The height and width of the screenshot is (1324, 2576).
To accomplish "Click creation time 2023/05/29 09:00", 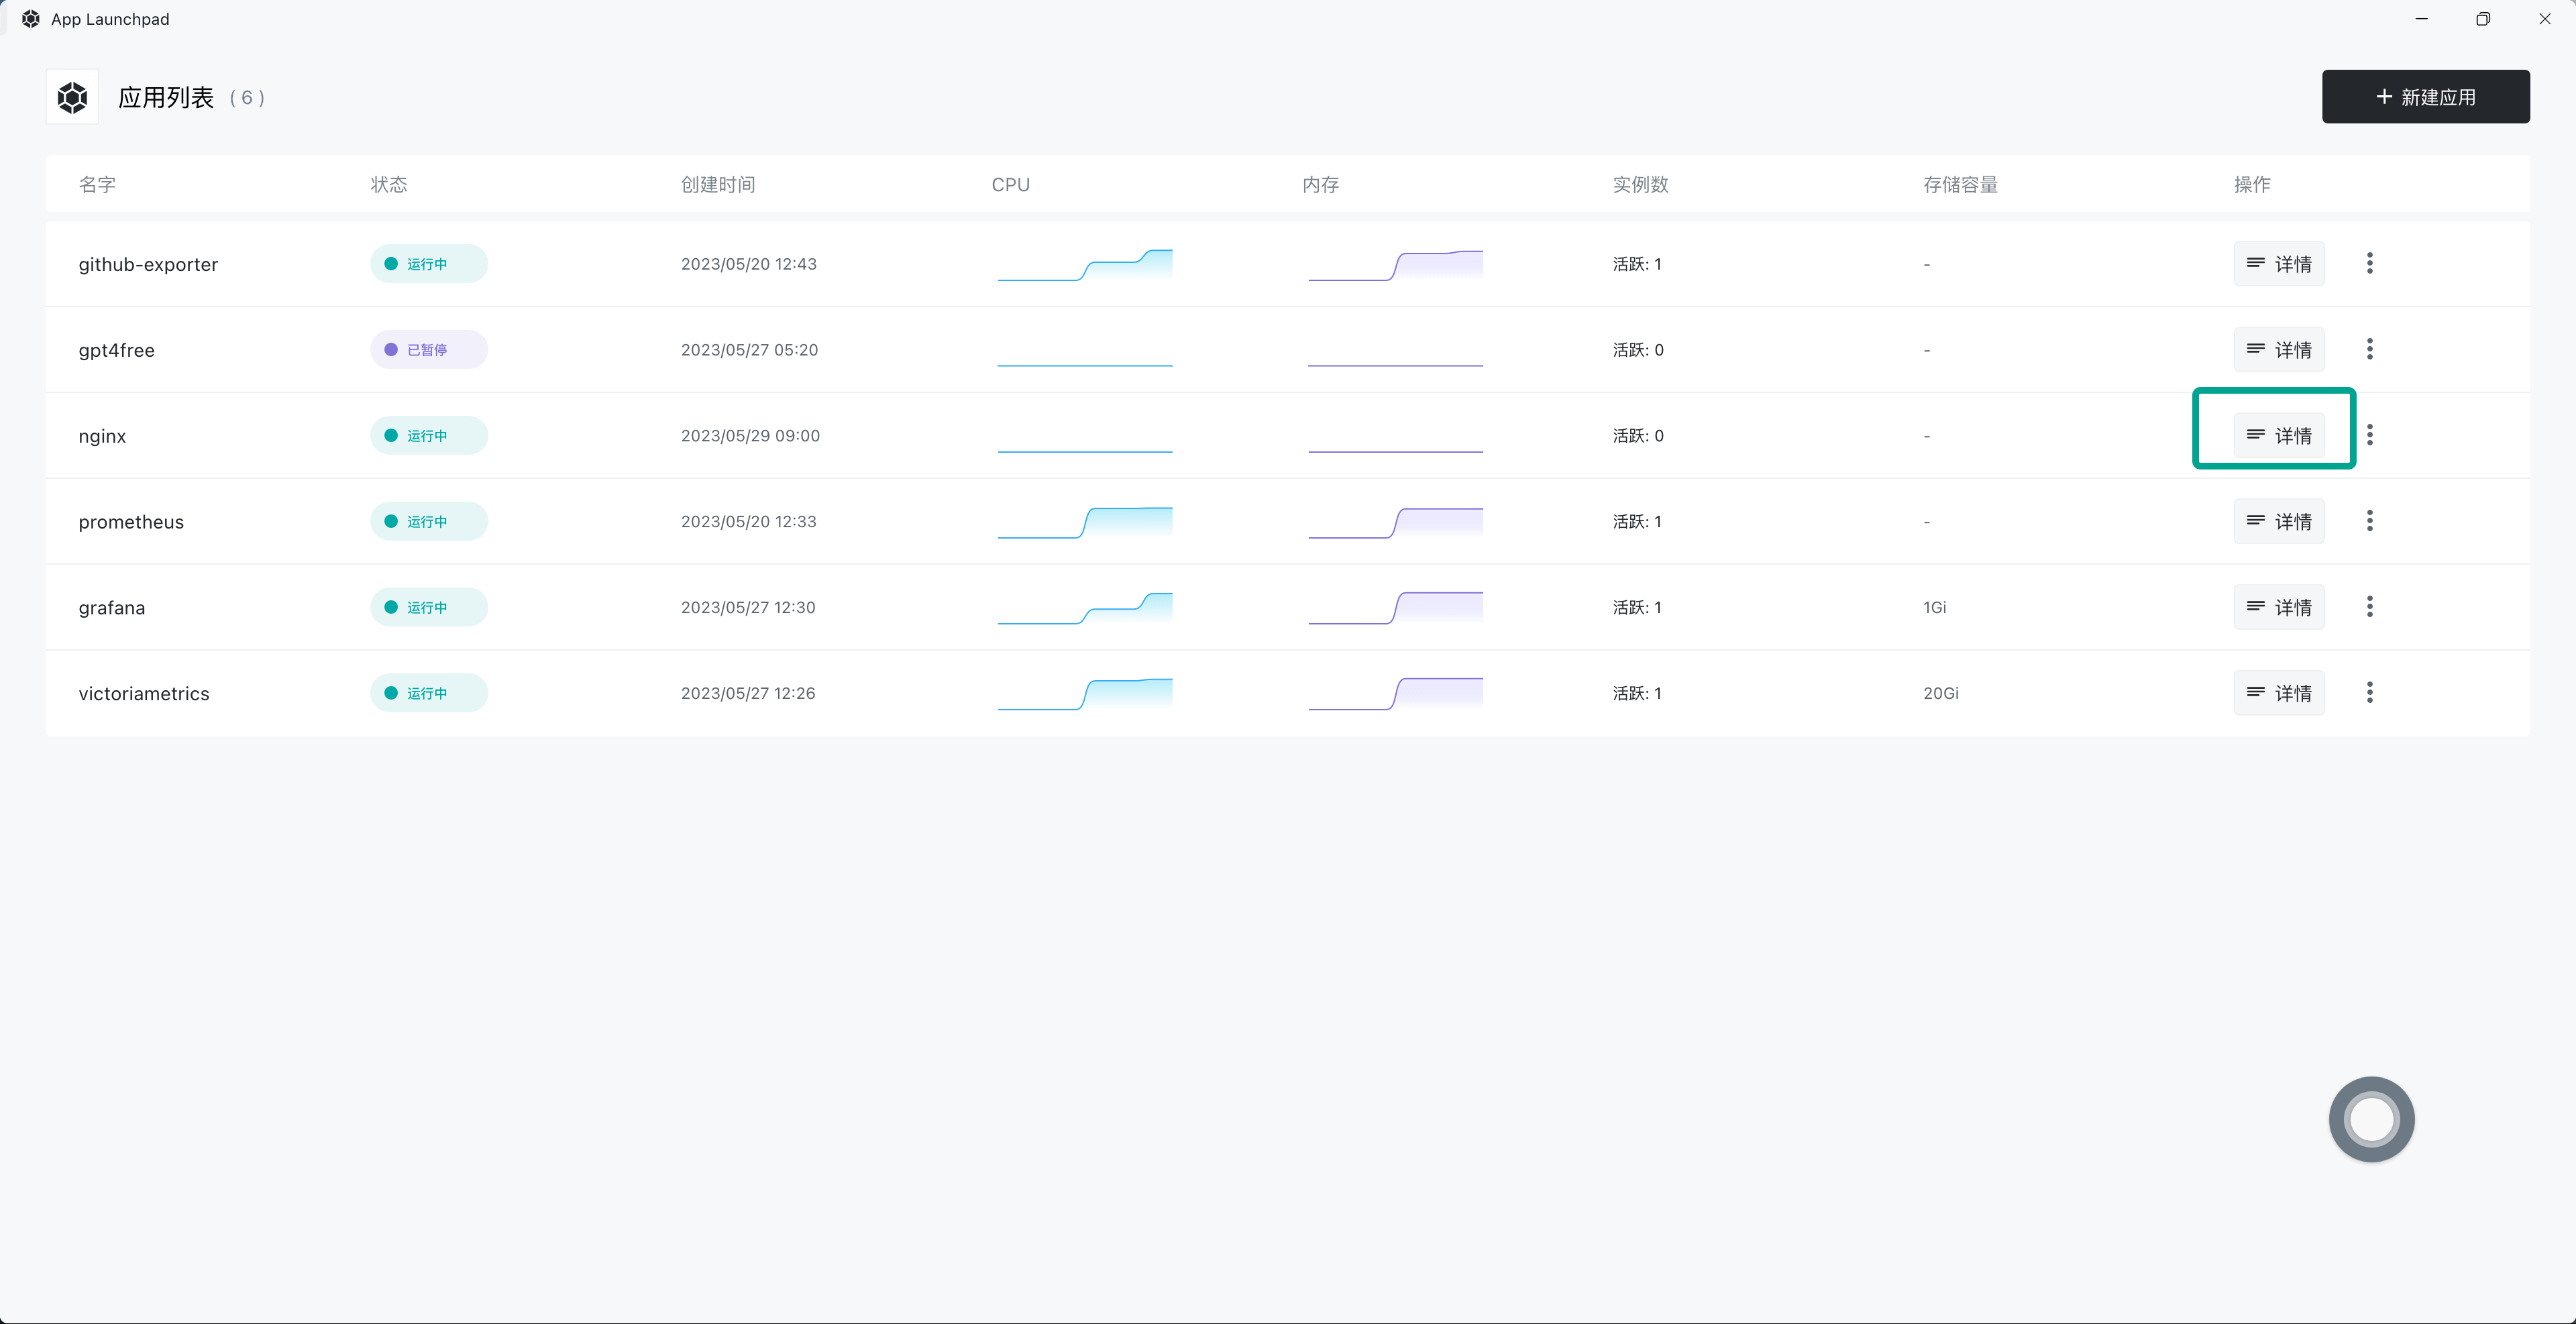I will (750, 436).
